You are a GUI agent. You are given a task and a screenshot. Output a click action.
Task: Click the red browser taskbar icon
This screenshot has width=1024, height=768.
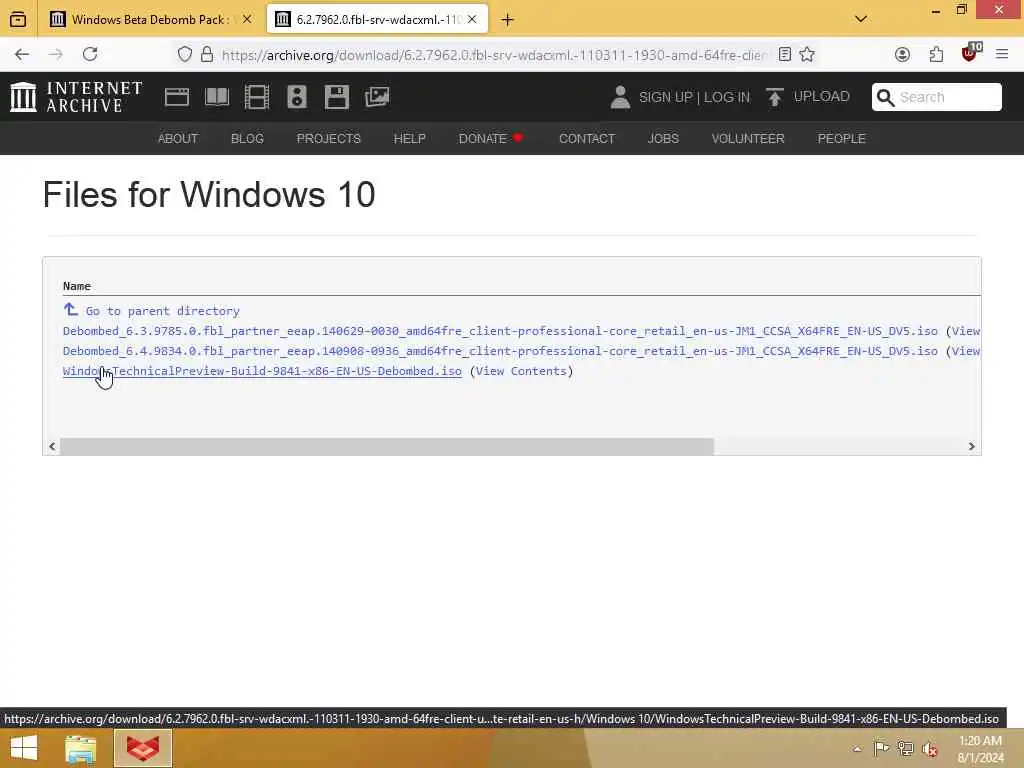(143, 748)
